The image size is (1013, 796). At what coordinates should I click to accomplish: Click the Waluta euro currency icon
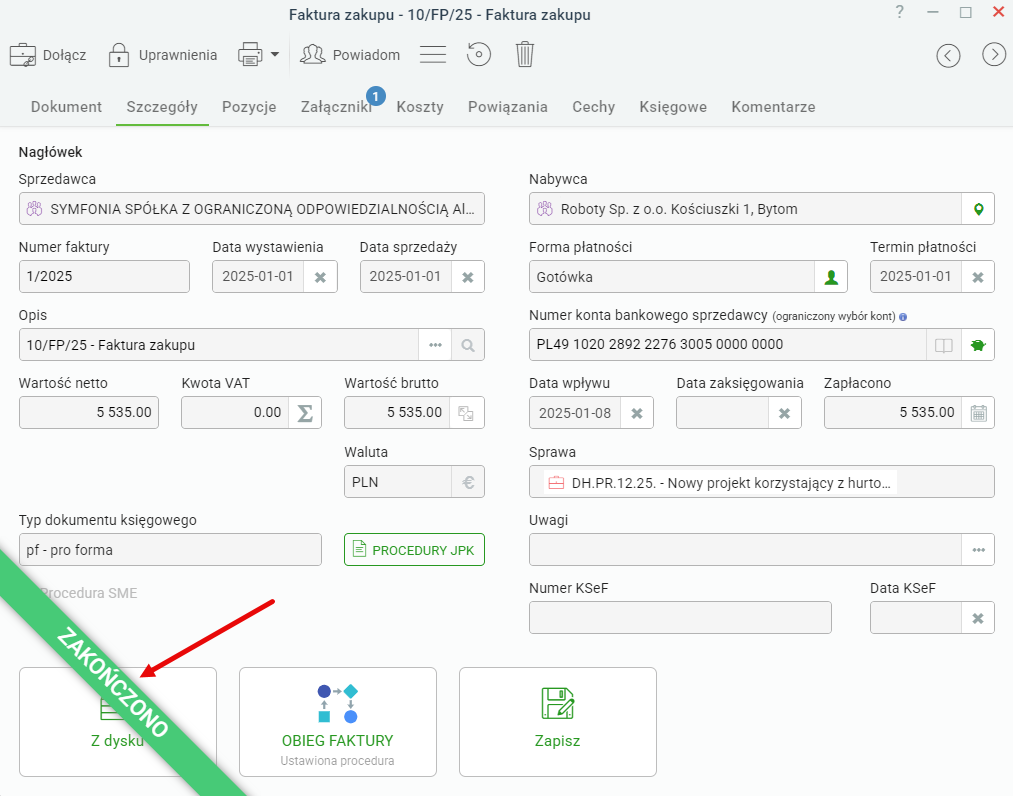click(468, 482)
